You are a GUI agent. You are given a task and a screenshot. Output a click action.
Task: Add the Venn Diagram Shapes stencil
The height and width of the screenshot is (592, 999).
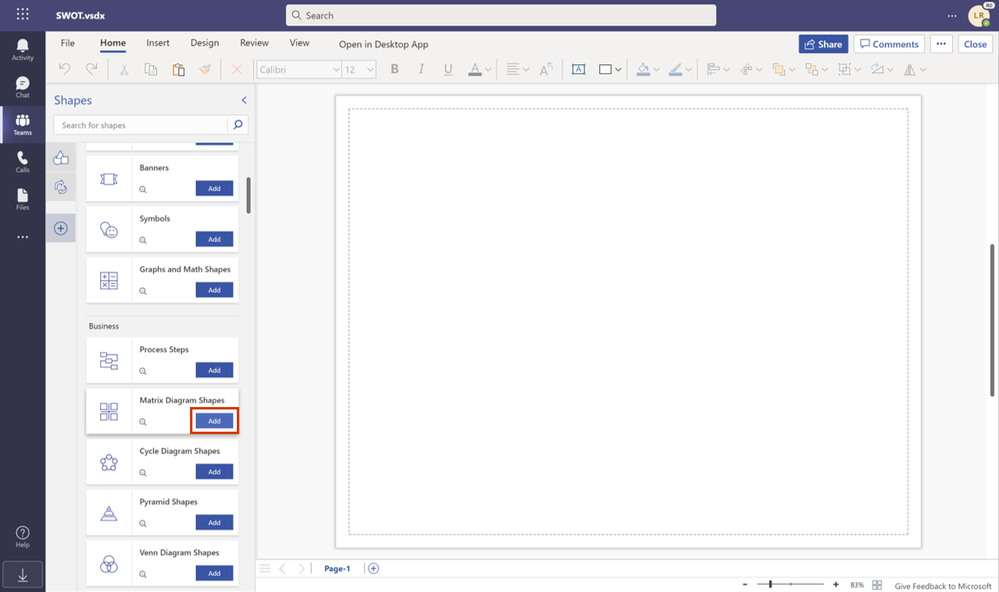coord(214,573)
